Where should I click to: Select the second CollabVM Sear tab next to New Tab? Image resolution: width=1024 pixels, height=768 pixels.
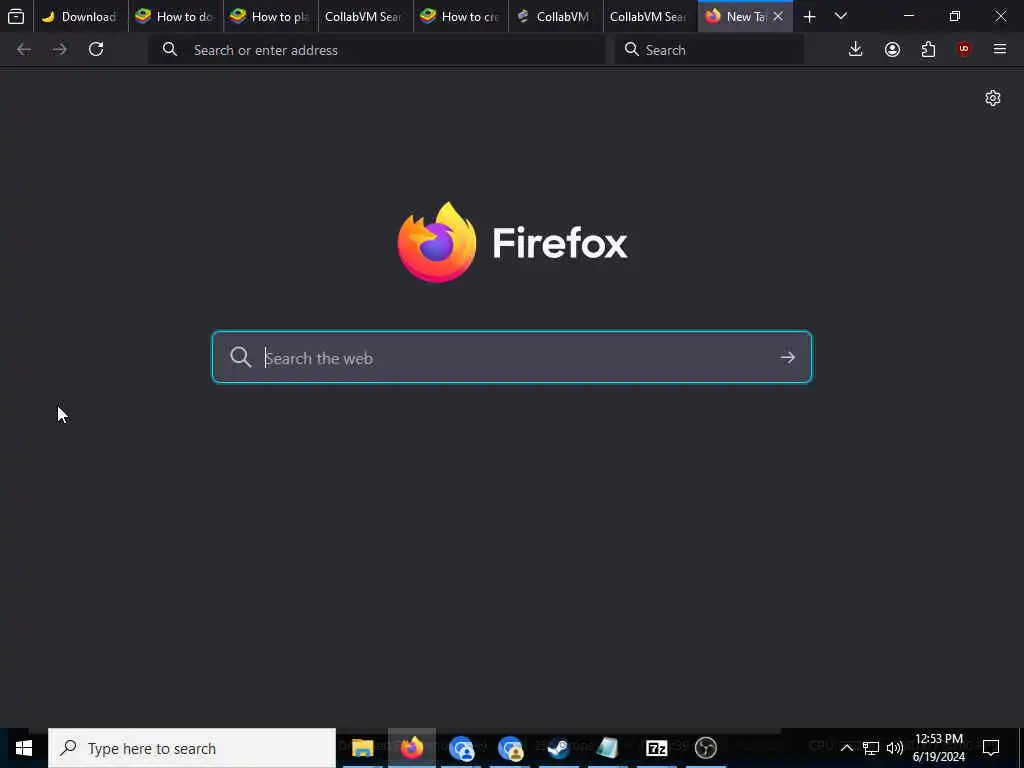click(650, 16)
